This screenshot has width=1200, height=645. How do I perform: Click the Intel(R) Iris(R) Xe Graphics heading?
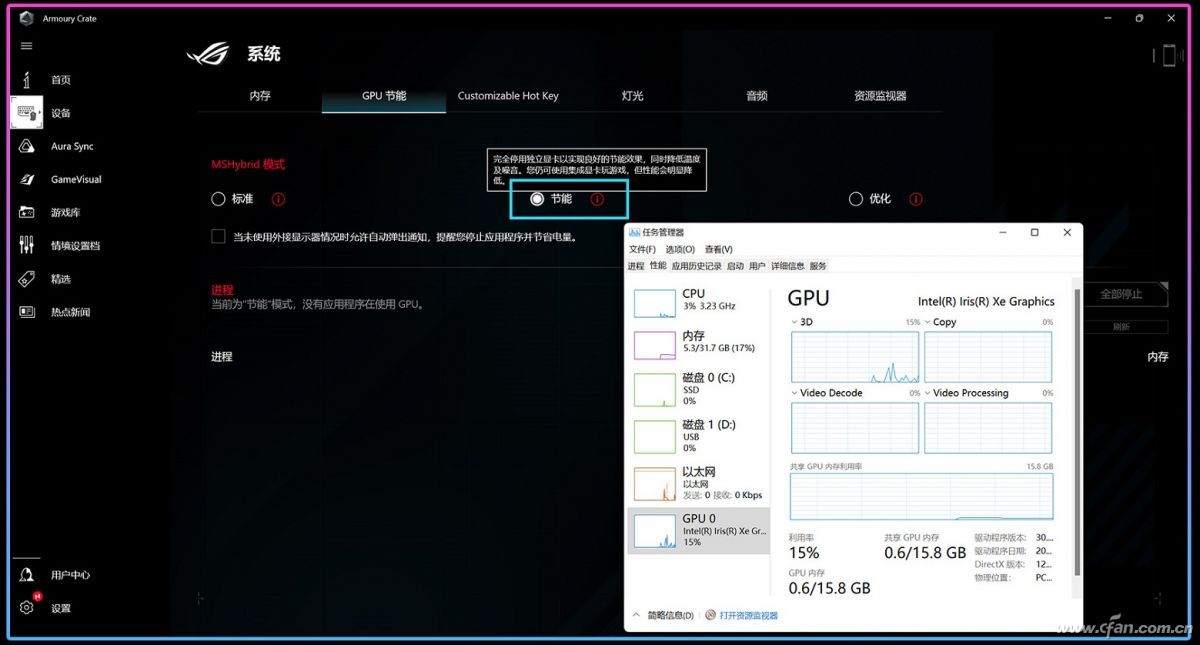[x=986, y=301]
